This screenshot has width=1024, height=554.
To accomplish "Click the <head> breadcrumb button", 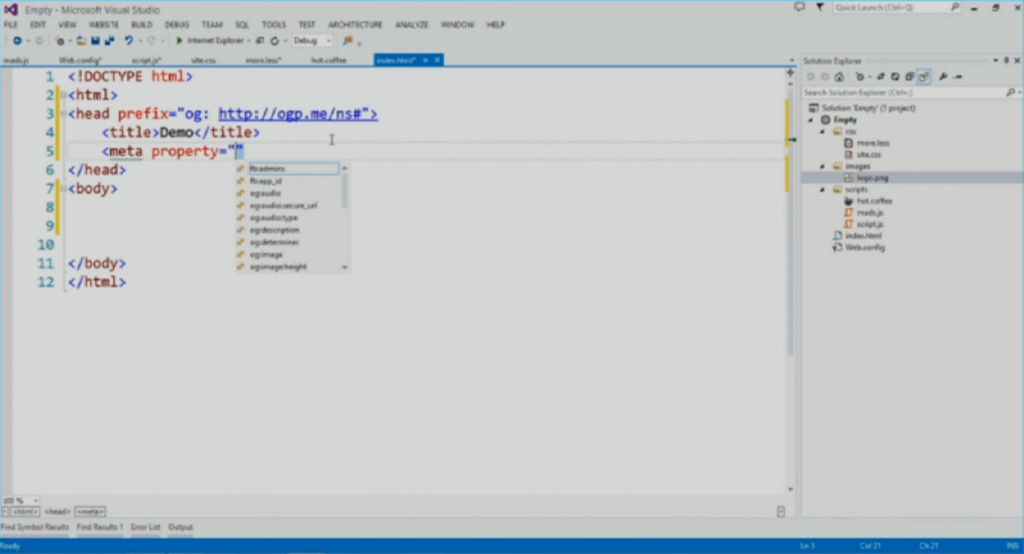I will 57,512.
